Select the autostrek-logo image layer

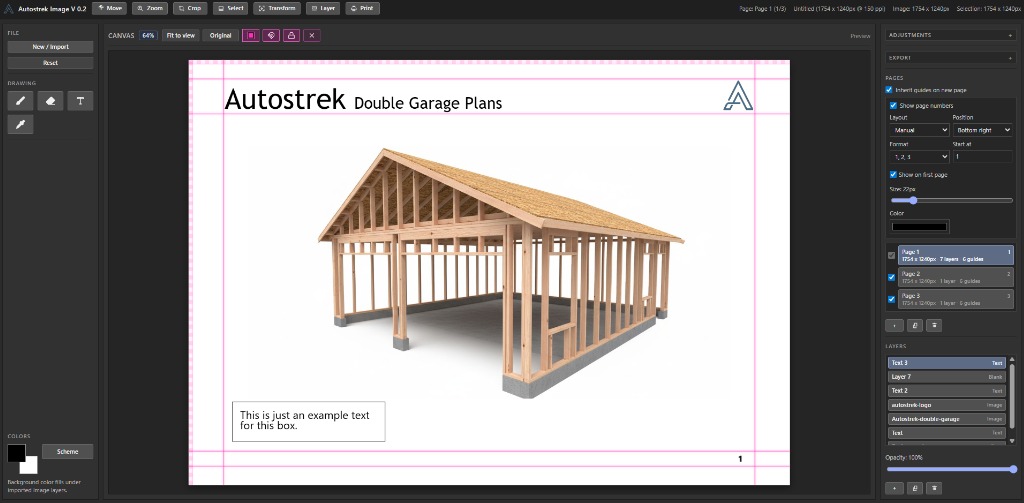pos(946,405)
